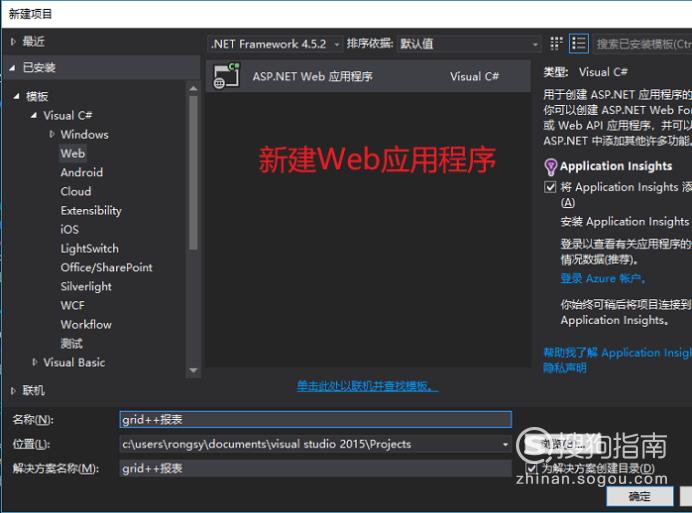Click the project name input field
The width and height of the screenshot is (692, 513).
coord(316,419)
